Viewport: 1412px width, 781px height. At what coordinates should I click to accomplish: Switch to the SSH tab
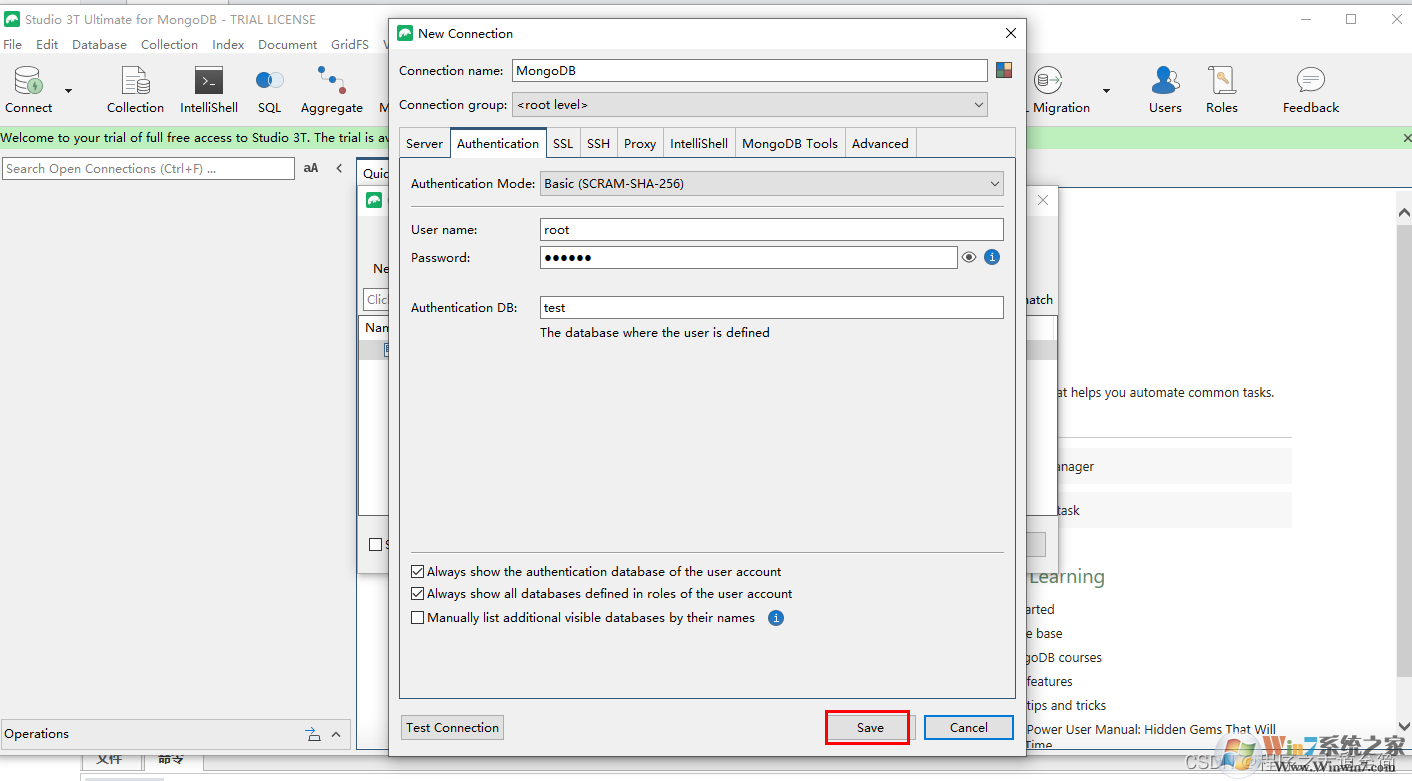coord(598,144)
